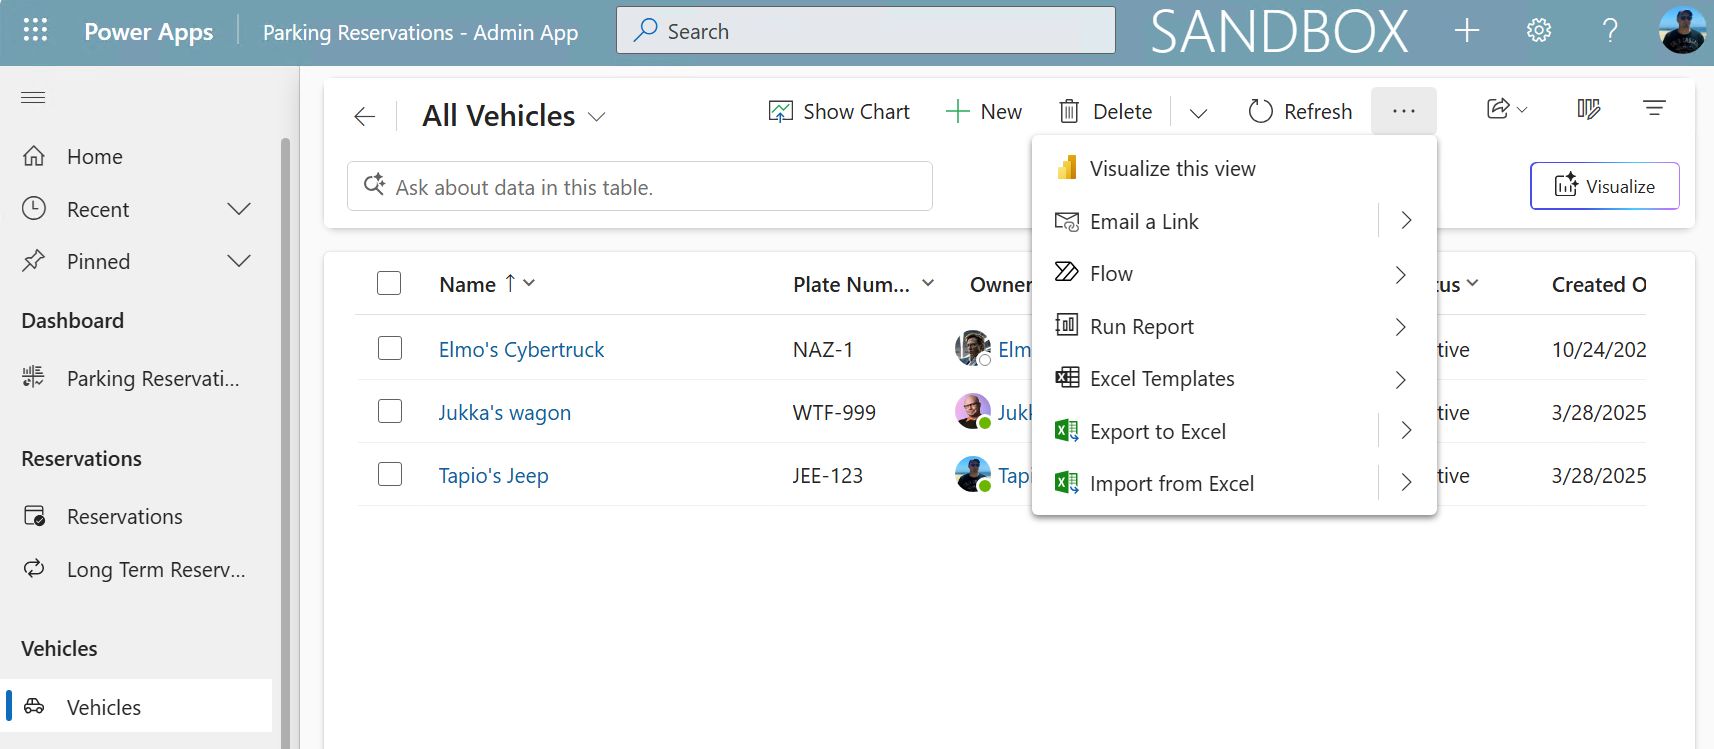Click Tapio's owner avatar picture
This screenshot has width=1714, height=749.
point(972,474)
